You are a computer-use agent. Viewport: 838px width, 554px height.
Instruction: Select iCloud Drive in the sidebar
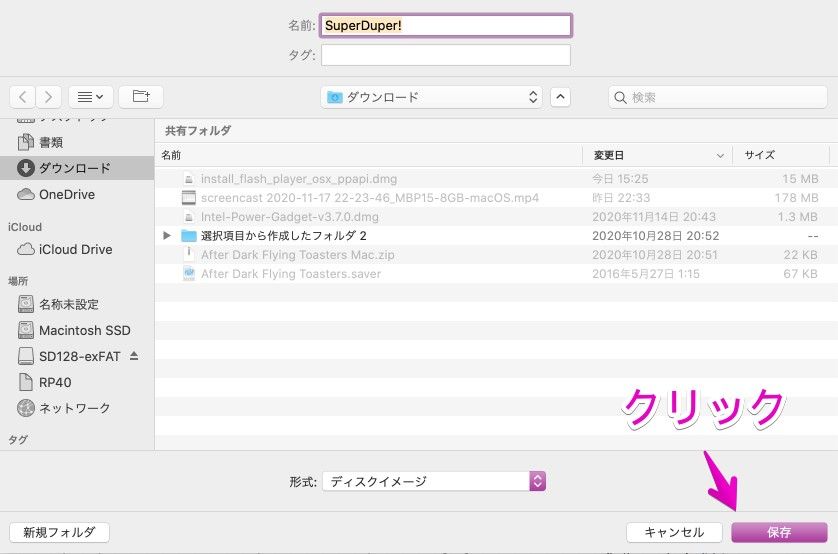(x=77, y=249)
